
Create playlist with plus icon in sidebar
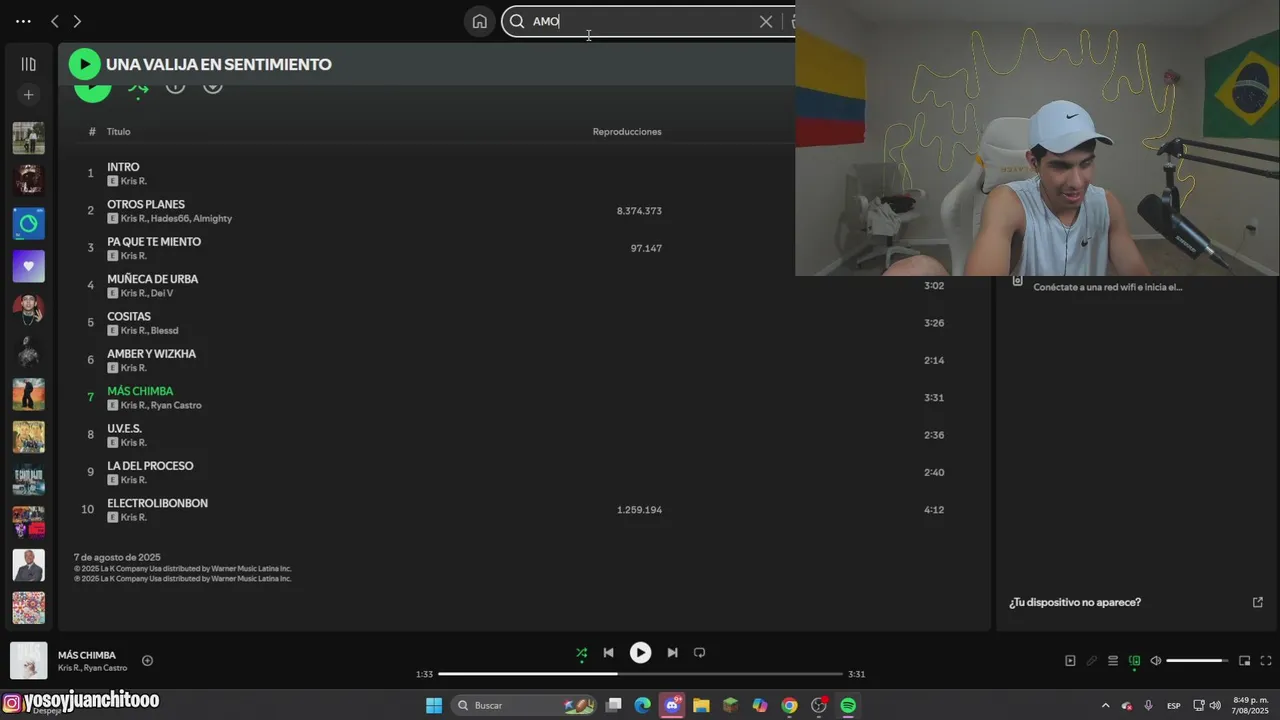click(x=28, y=95)
